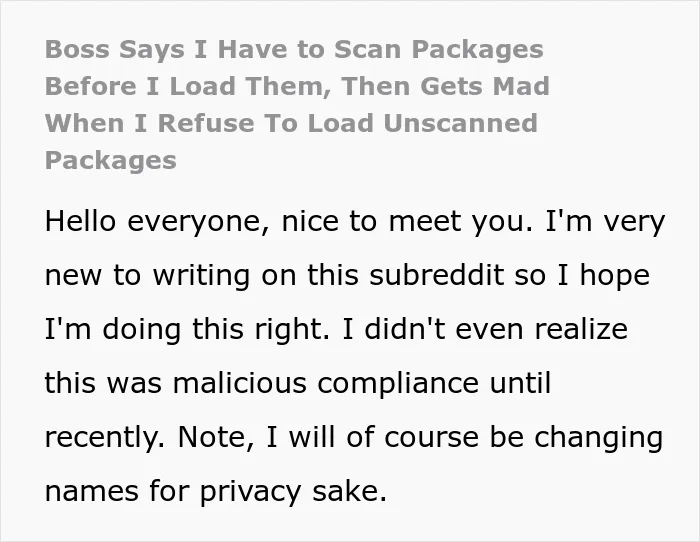This screenshot has width=700, height=542.
Task: Click the word 'Unscanned' in the title
Action: [x=460, y=123]
